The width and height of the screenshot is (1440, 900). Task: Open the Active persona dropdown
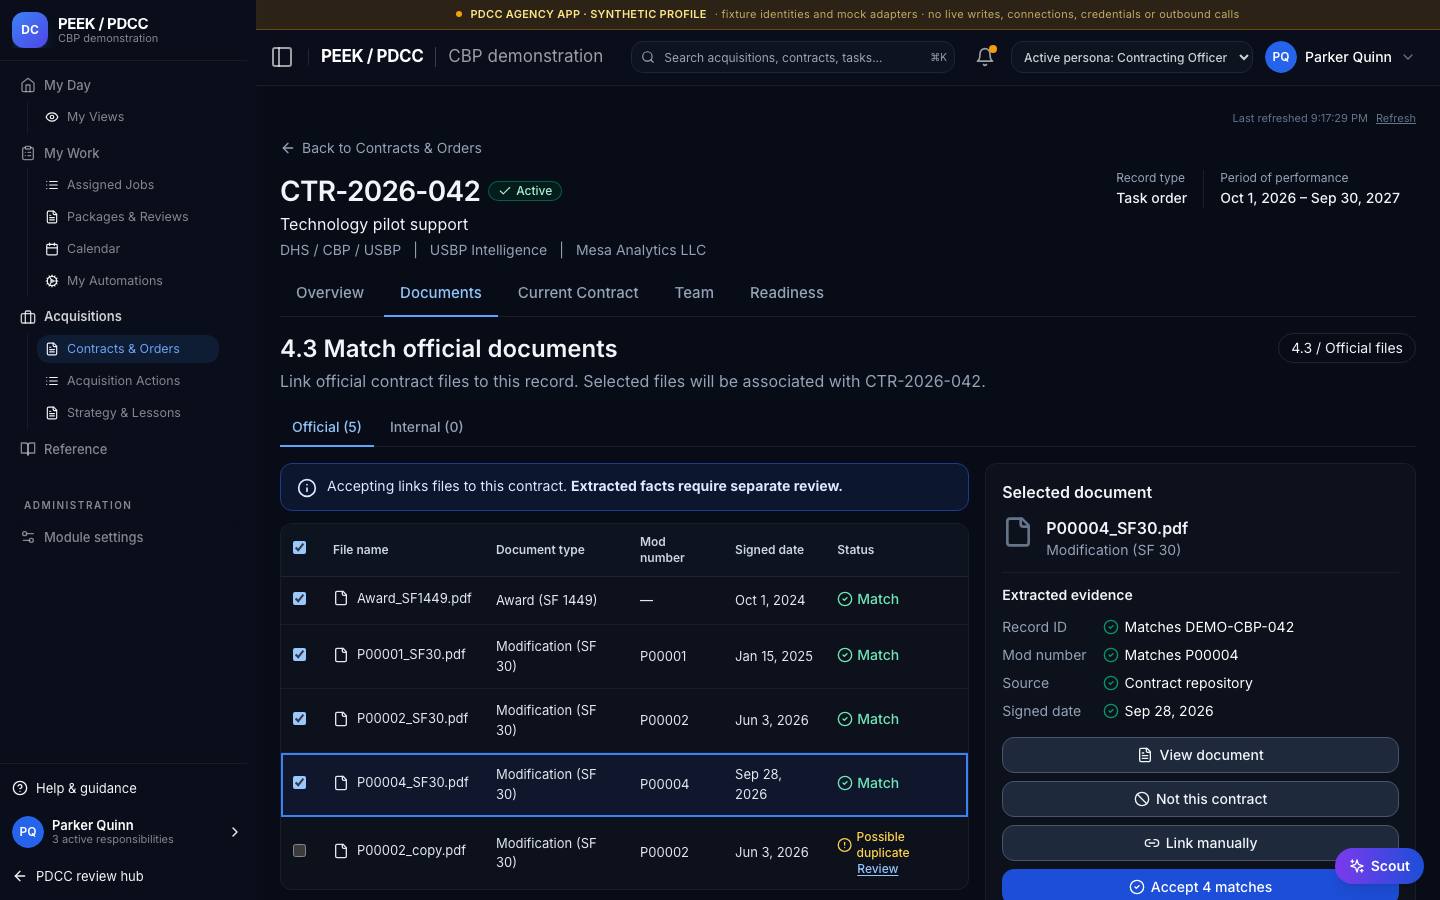click(x=1132, y=57)
